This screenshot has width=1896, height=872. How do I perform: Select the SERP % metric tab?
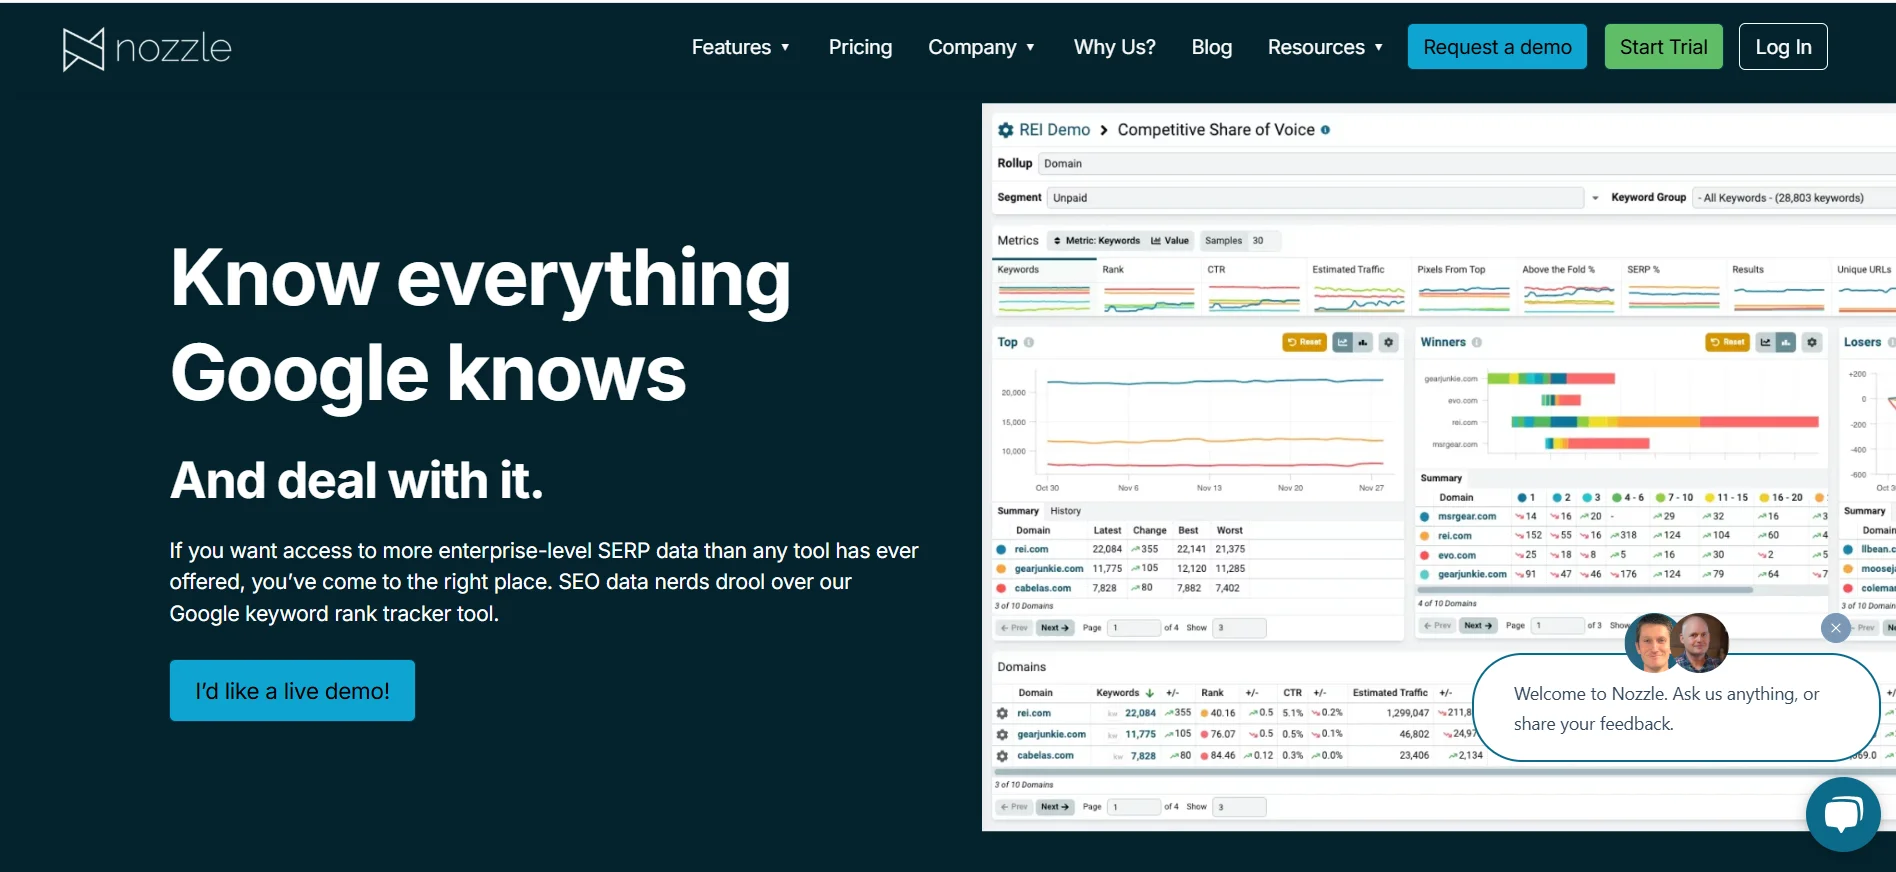pyautogui.click(x=1674, y=287)
